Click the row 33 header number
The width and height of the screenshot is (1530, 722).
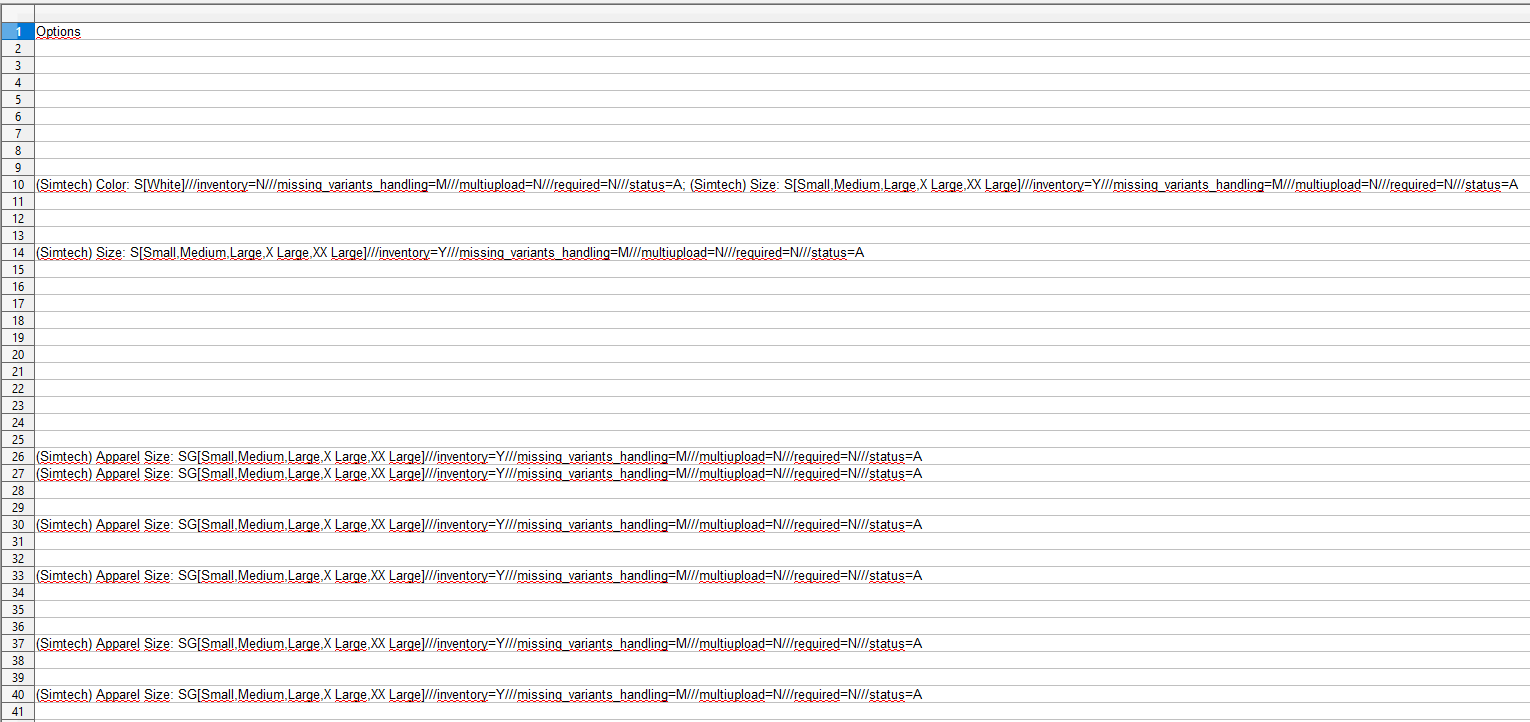point(17,575)
